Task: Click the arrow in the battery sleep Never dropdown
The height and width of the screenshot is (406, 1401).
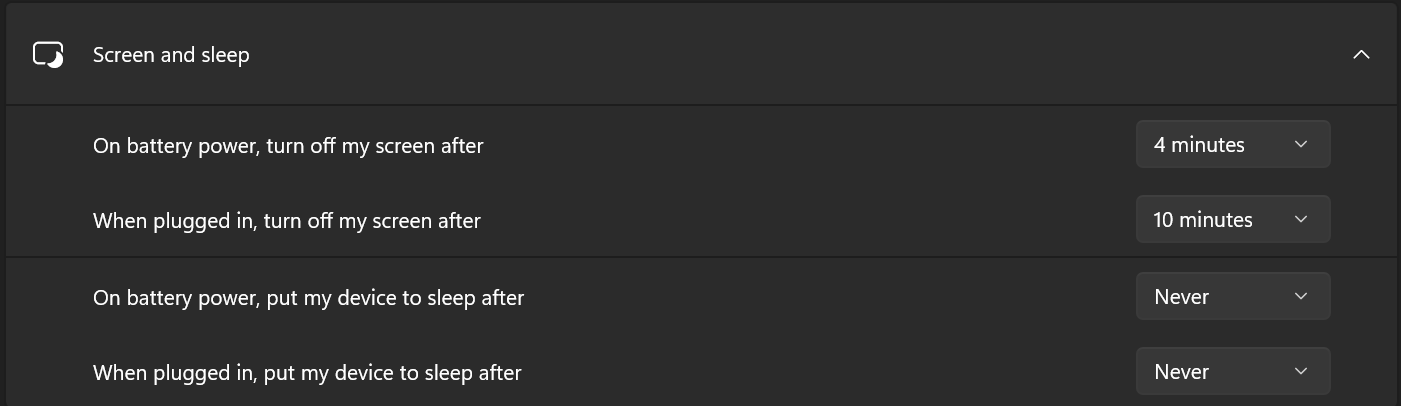Action: point(1301,296)
